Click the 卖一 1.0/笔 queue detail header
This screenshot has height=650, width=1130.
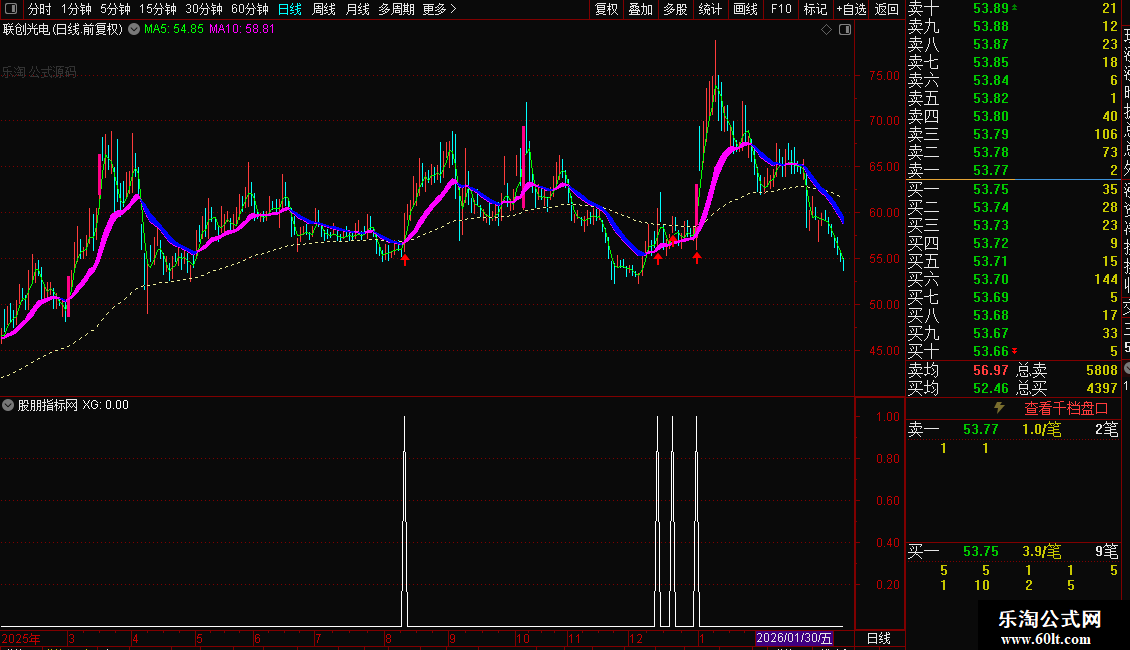pos(1013,429)
